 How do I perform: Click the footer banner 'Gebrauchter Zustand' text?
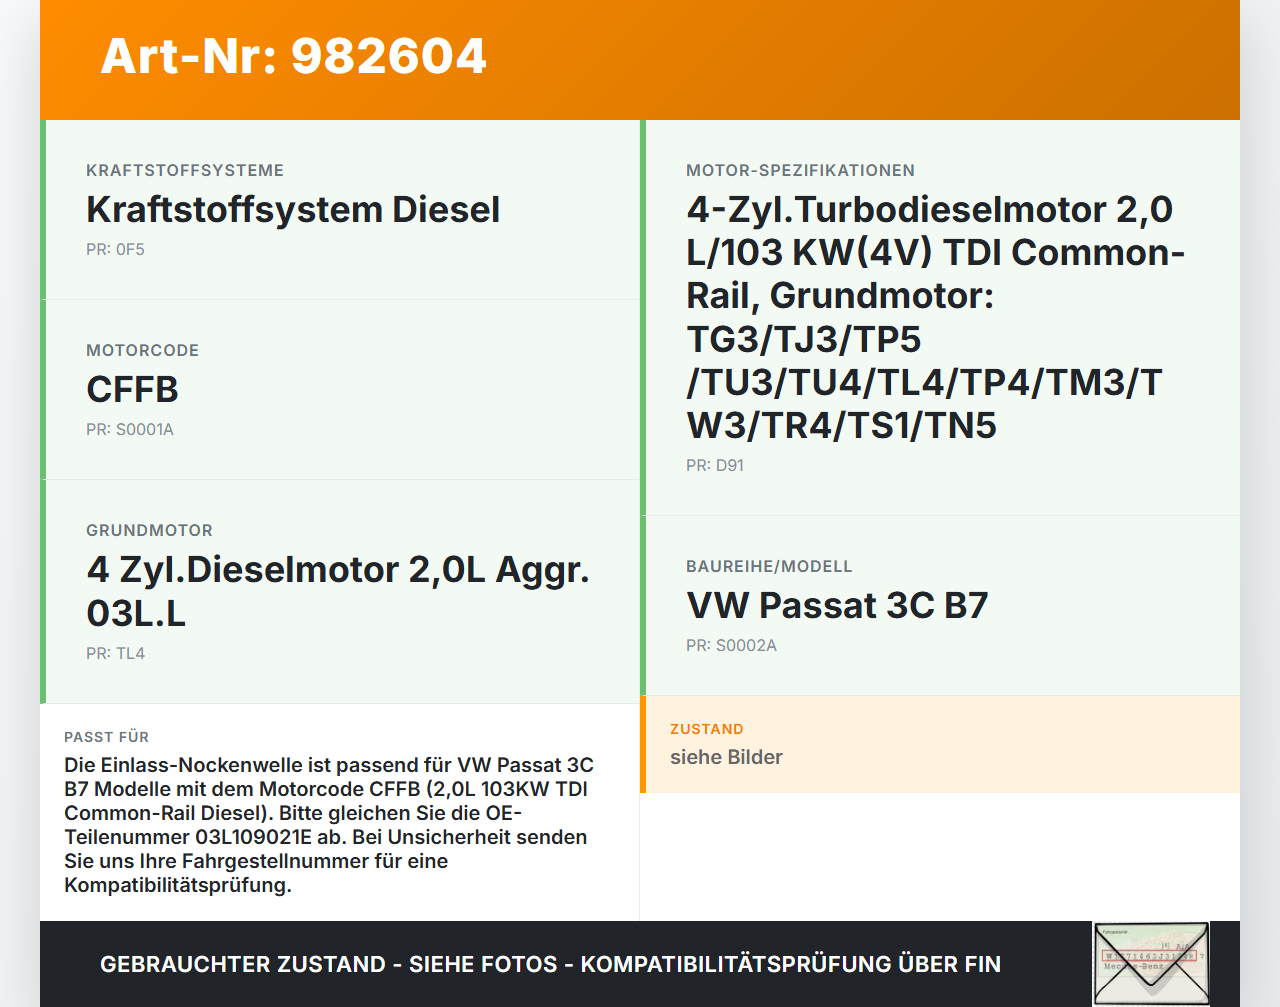[x=550, y=964]
